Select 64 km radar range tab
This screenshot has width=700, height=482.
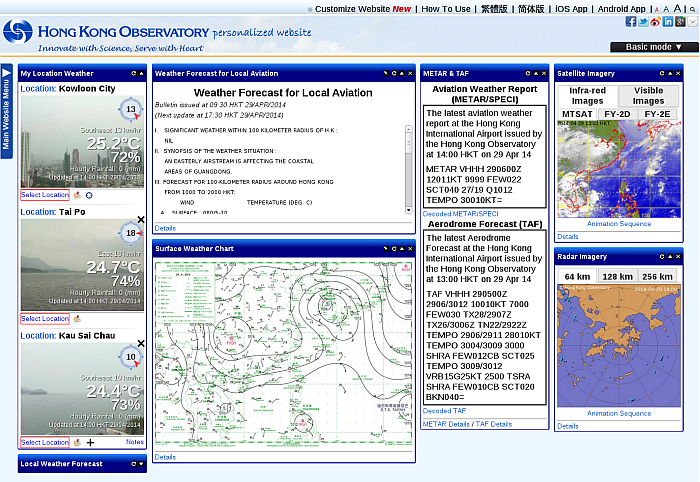click(x=577, y=276)
